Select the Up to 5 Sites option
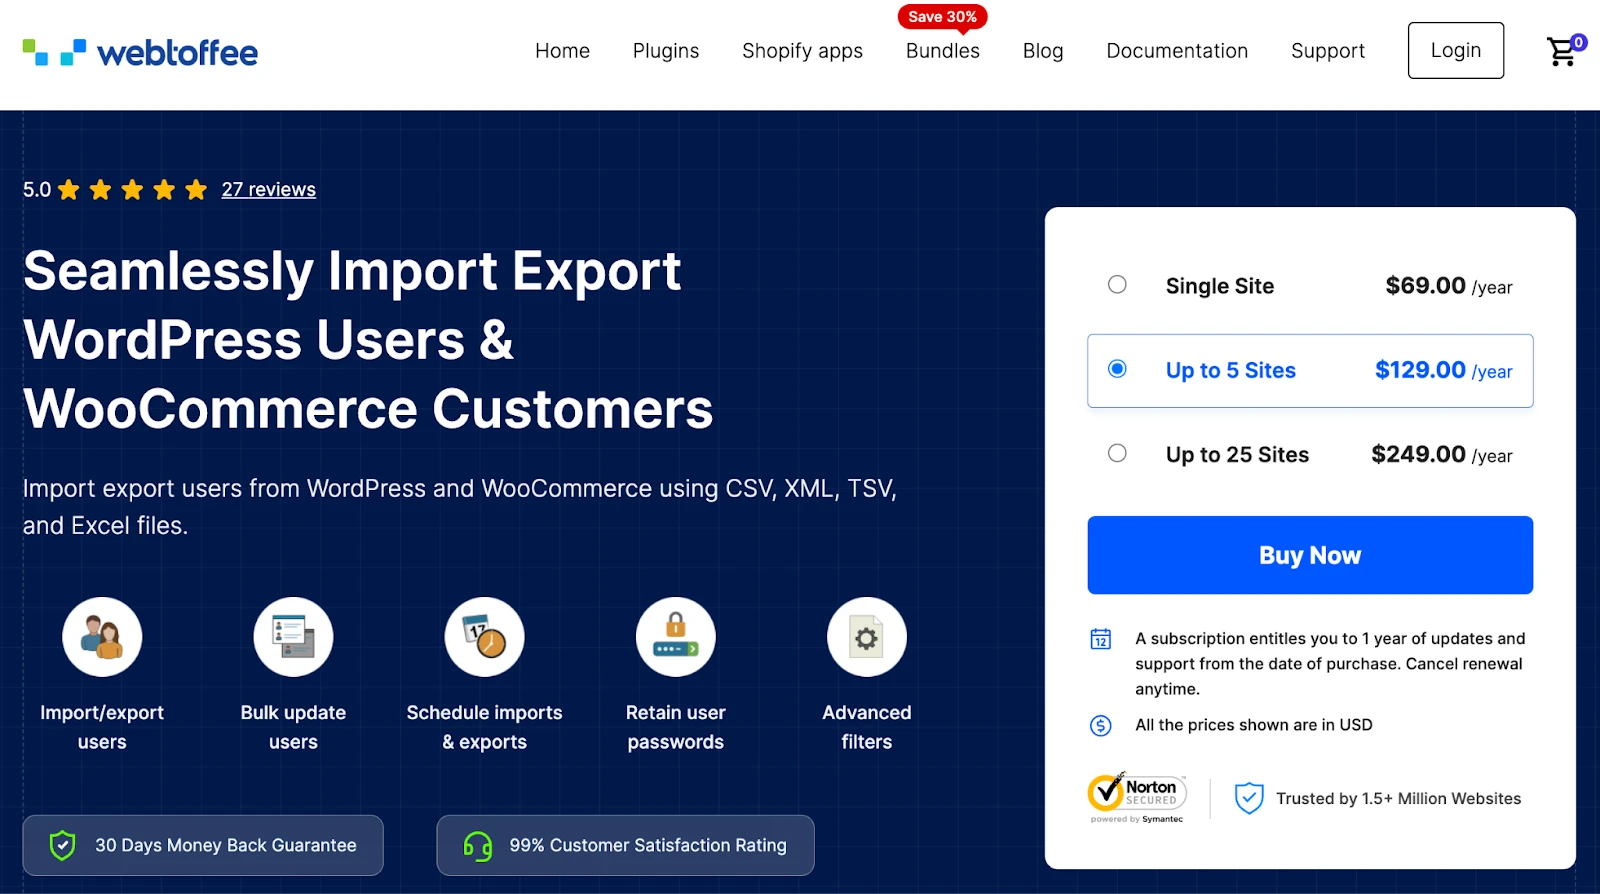 (1117, 369)
